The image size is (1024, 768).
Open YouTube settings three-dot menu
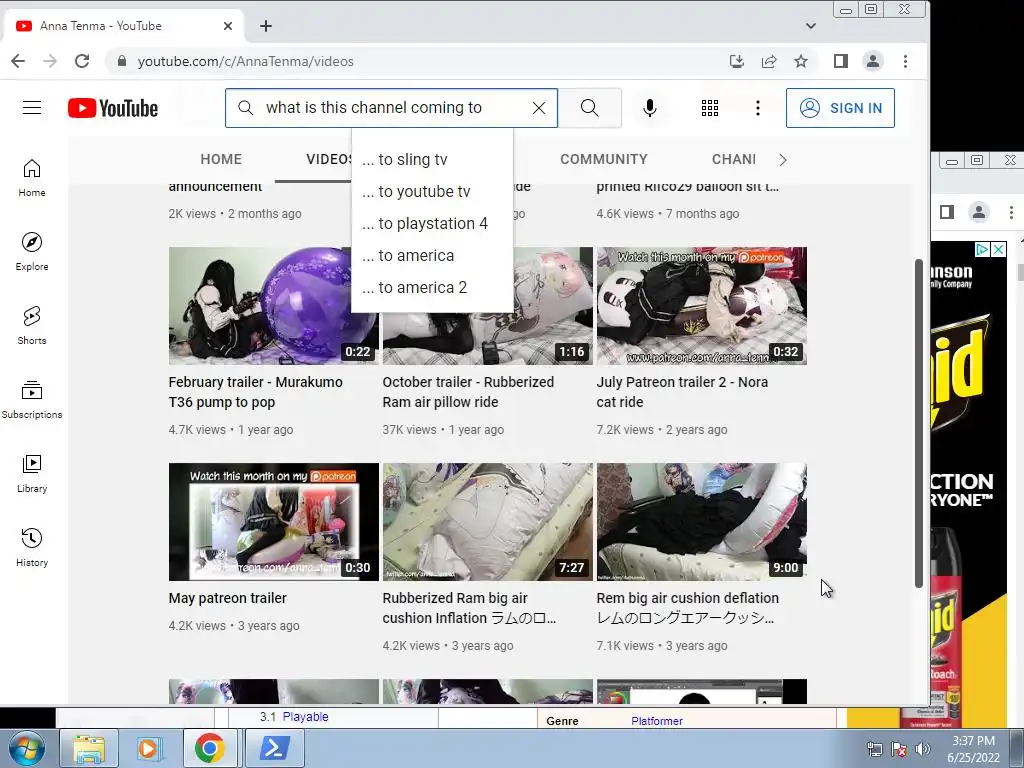click(758, 108)
